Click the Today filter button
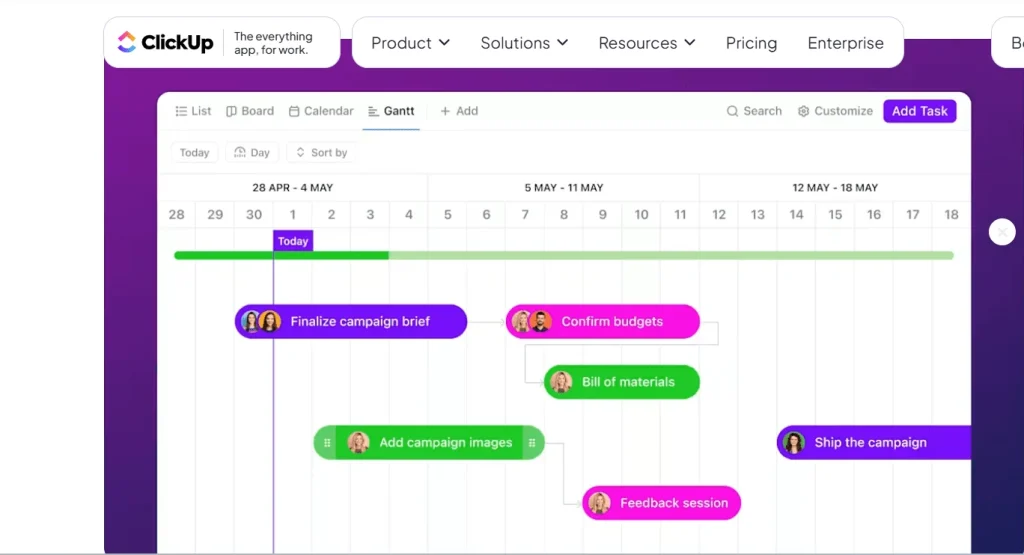Image resolution: width=1024 pixels, height=555 pixels. [x=195, y=152]
